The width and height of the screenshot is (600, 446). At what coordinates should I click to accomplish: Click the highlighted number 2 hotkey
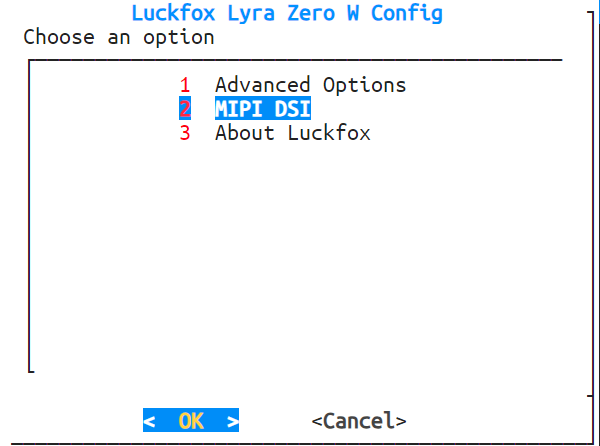(185, 109)
